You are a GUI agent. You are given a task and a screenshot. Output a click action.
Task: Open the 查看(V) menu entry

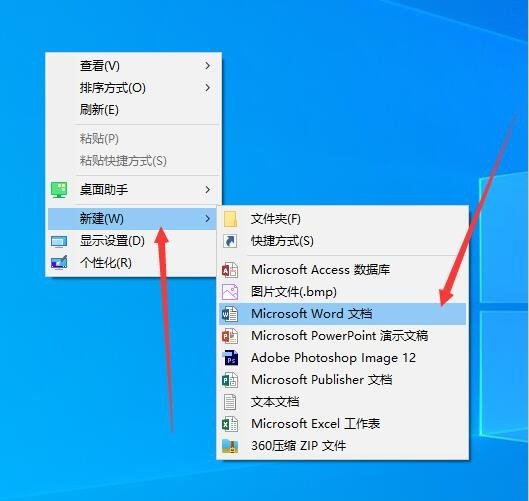click(x=134, y=66)
